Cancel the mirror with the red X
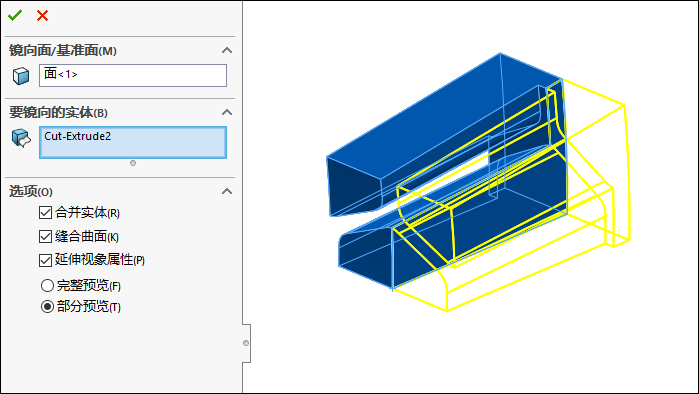The width and height of the screenshot is (699, 394). 42,16
